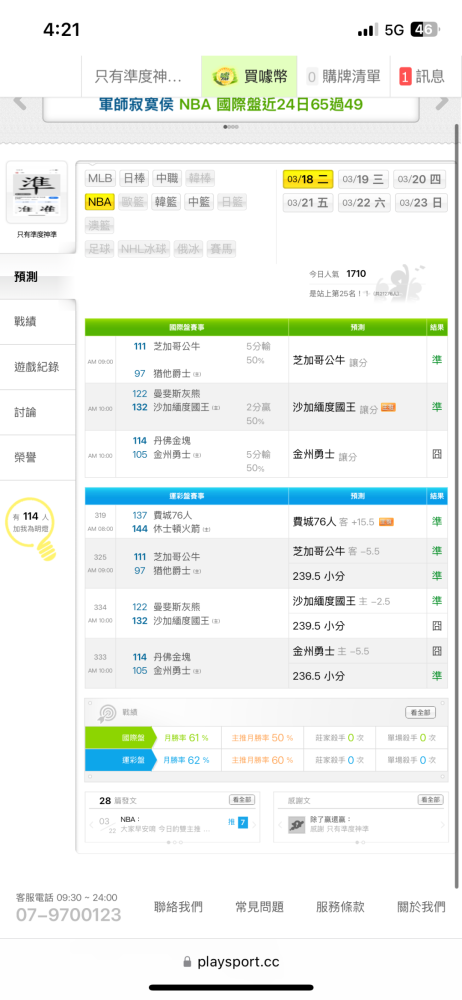Click the target 戰績 icon
This screenshot has height=1000, width=462.
tap(105, 712)
